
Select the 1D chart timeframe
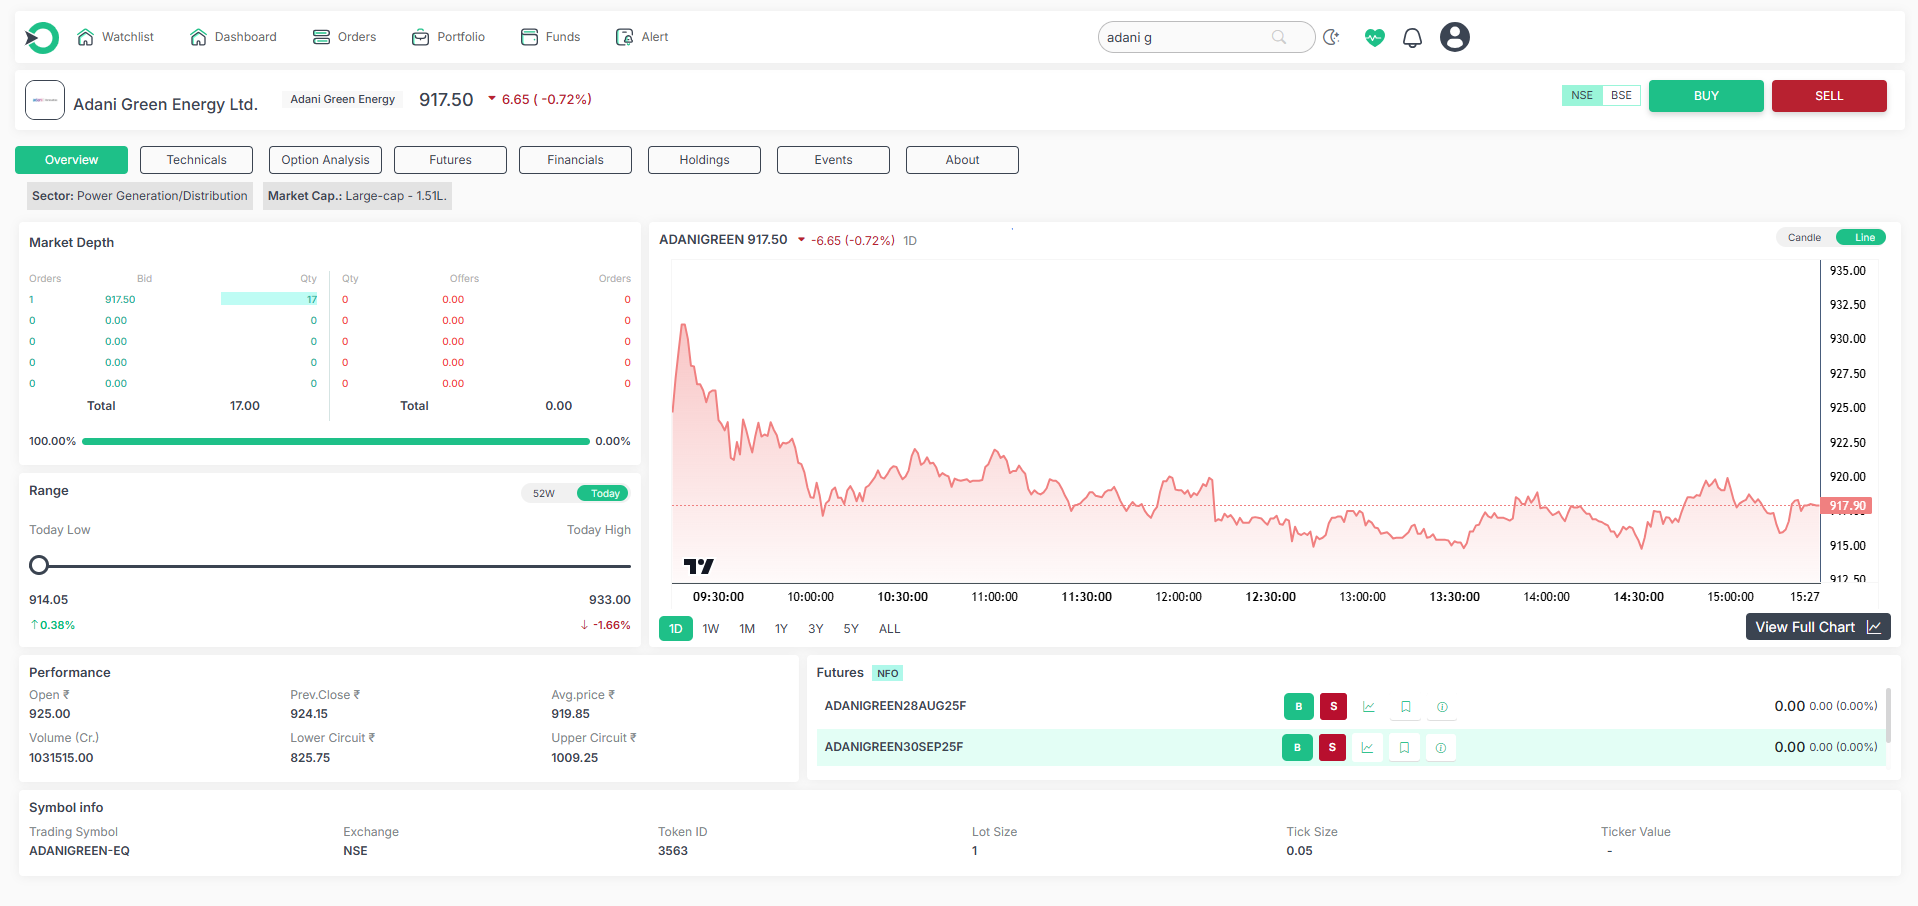676,629
